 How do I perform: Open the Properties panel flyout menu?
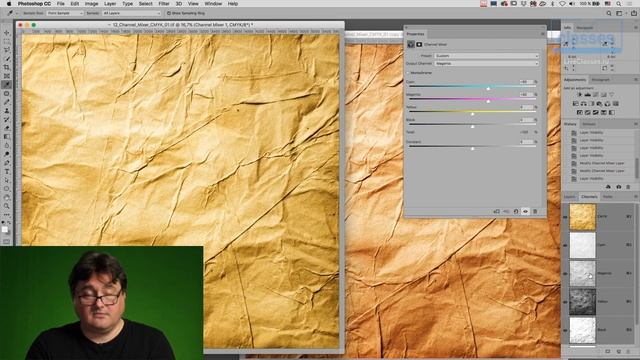[542, 34]
